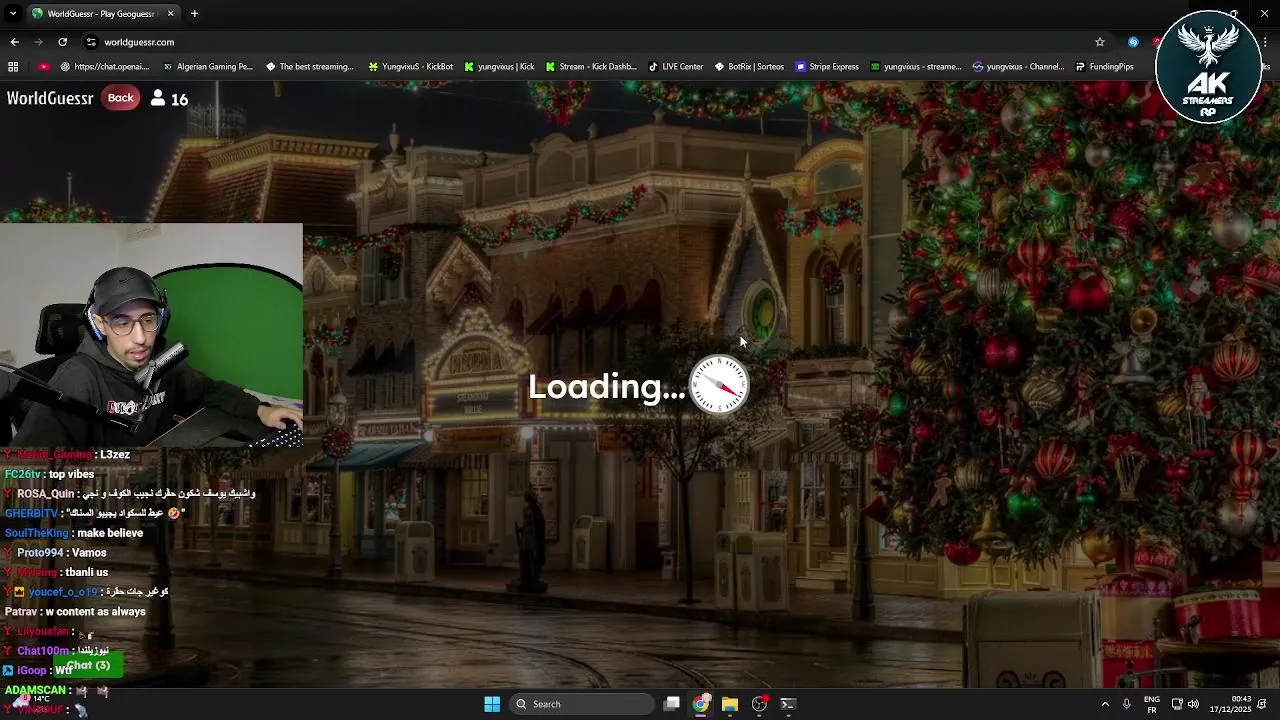Bookmark this page with the star icon
Screen dimensions: 1280x720
(1100, 42)
